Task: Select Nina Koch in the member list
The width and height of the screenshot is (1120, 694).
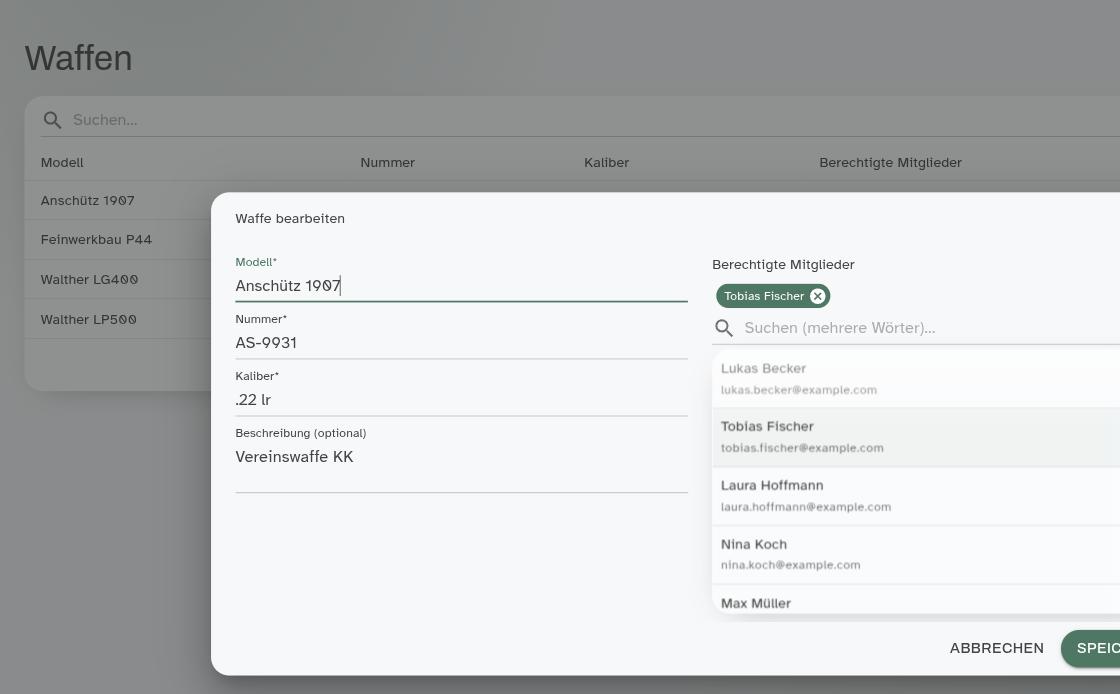Action: pos(916,555)
